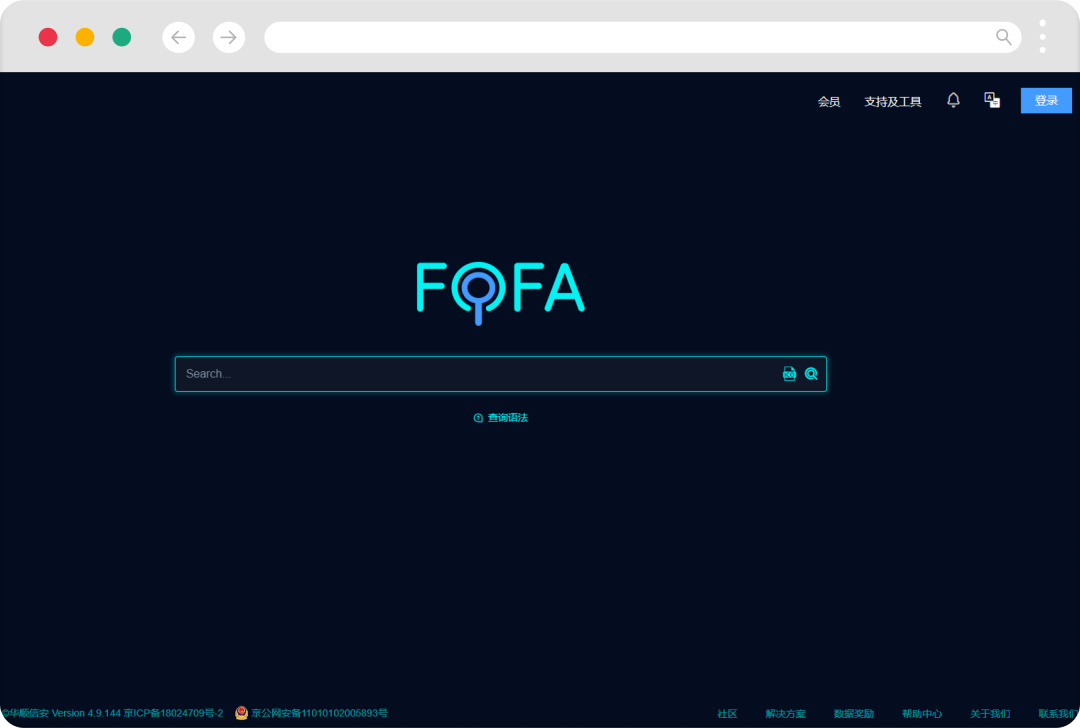This screenshot has width=1080, height=728.
Task: Click the address bar magnifier icon
Action: pos(1004,37)
